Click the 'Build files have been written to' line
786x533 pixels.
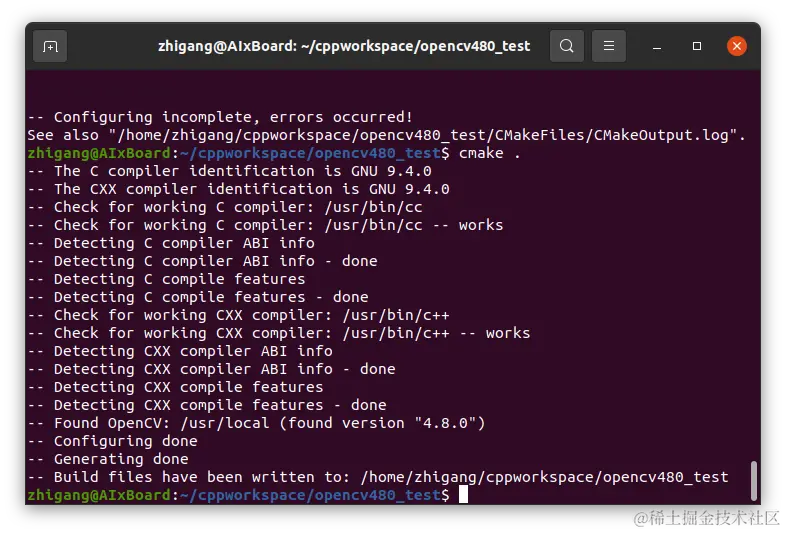[378, 478]
